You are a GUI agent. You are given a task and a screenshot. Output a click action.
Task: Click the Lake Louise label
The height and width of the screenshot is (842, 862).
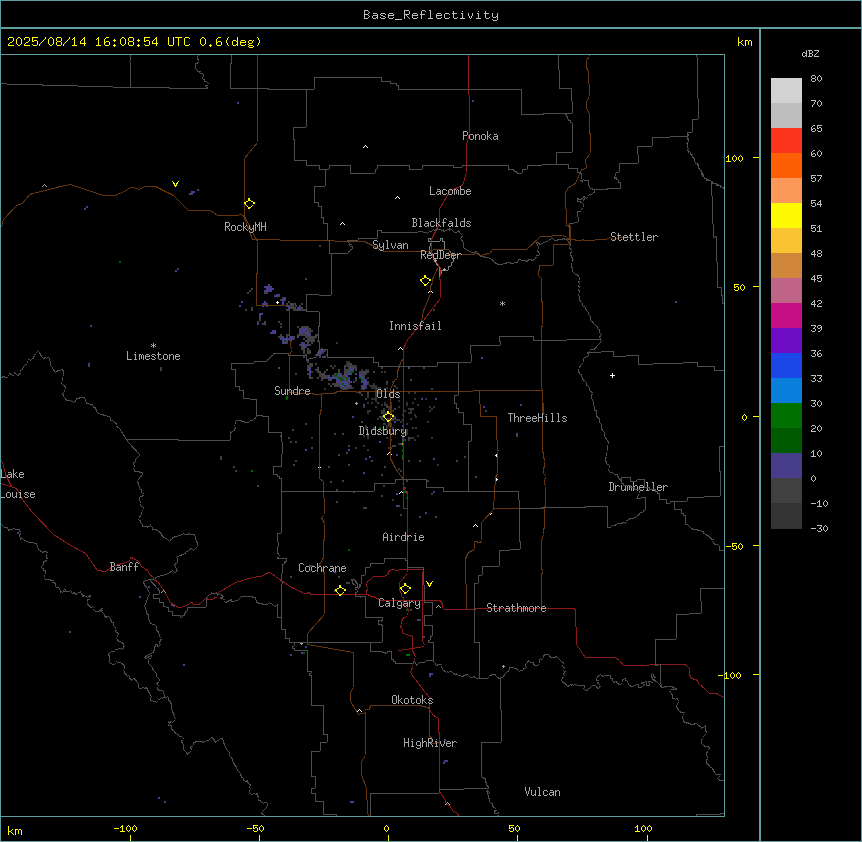(x=18, y=484)
